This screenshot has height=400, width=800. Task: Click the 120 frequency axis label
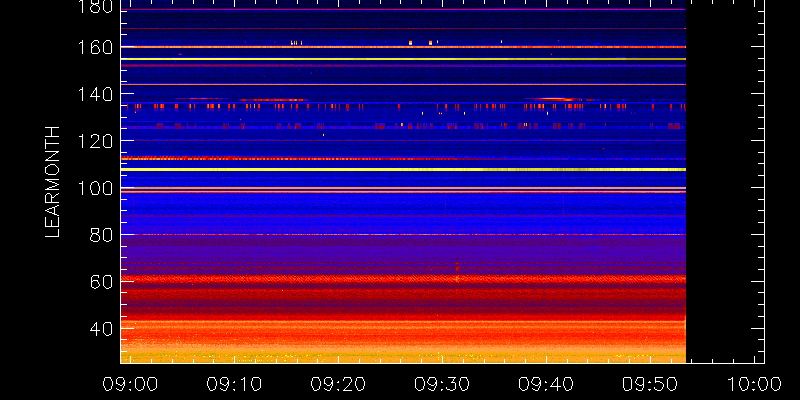click(x=96, y=141)
